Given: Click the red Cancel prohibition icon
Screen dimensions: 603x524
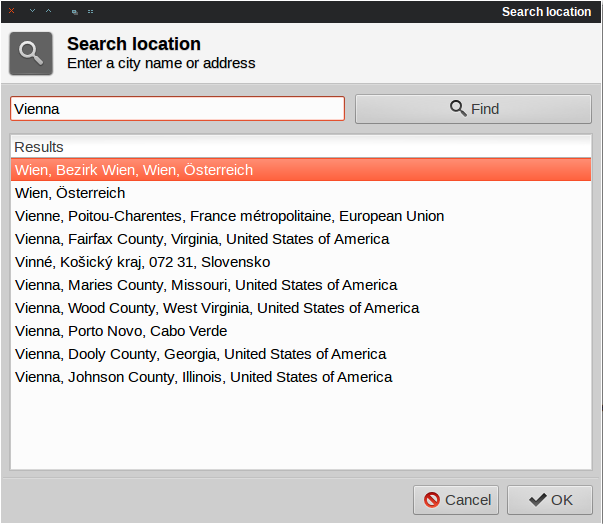Looking at the screenshot, I should (x=432, y=500).
